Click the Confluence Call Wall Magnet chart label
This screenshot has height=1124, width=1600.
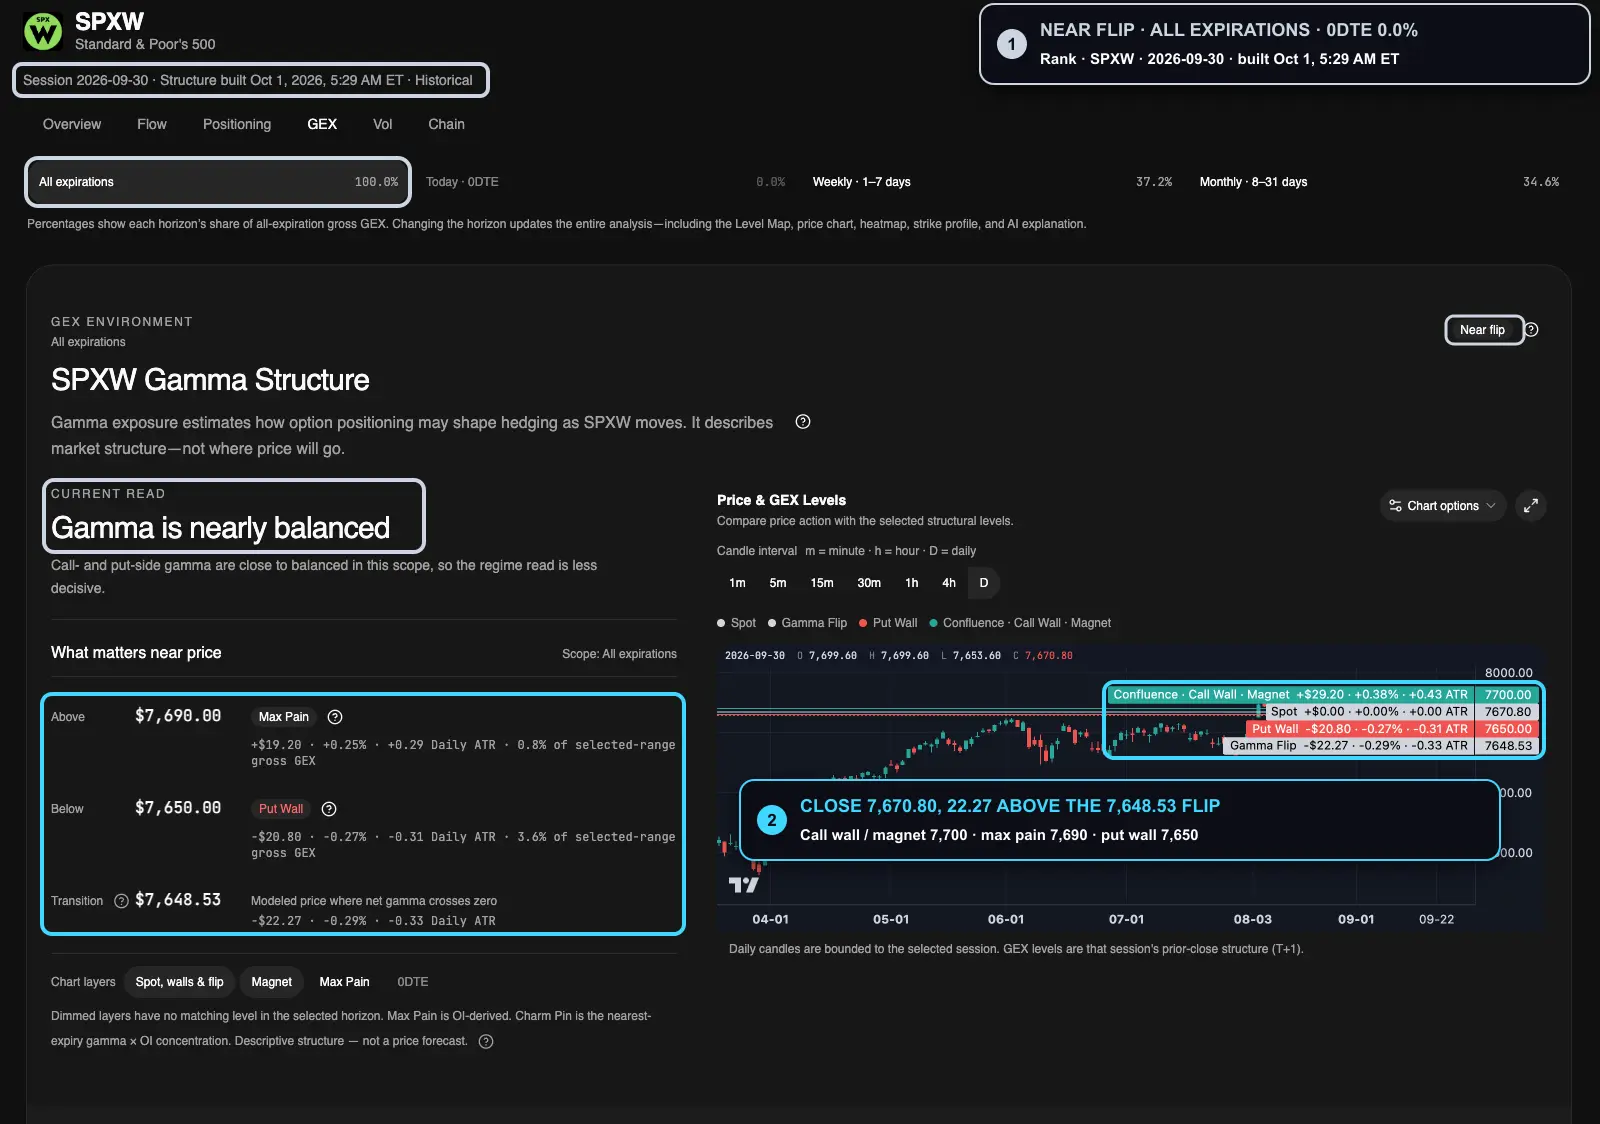1290,695
